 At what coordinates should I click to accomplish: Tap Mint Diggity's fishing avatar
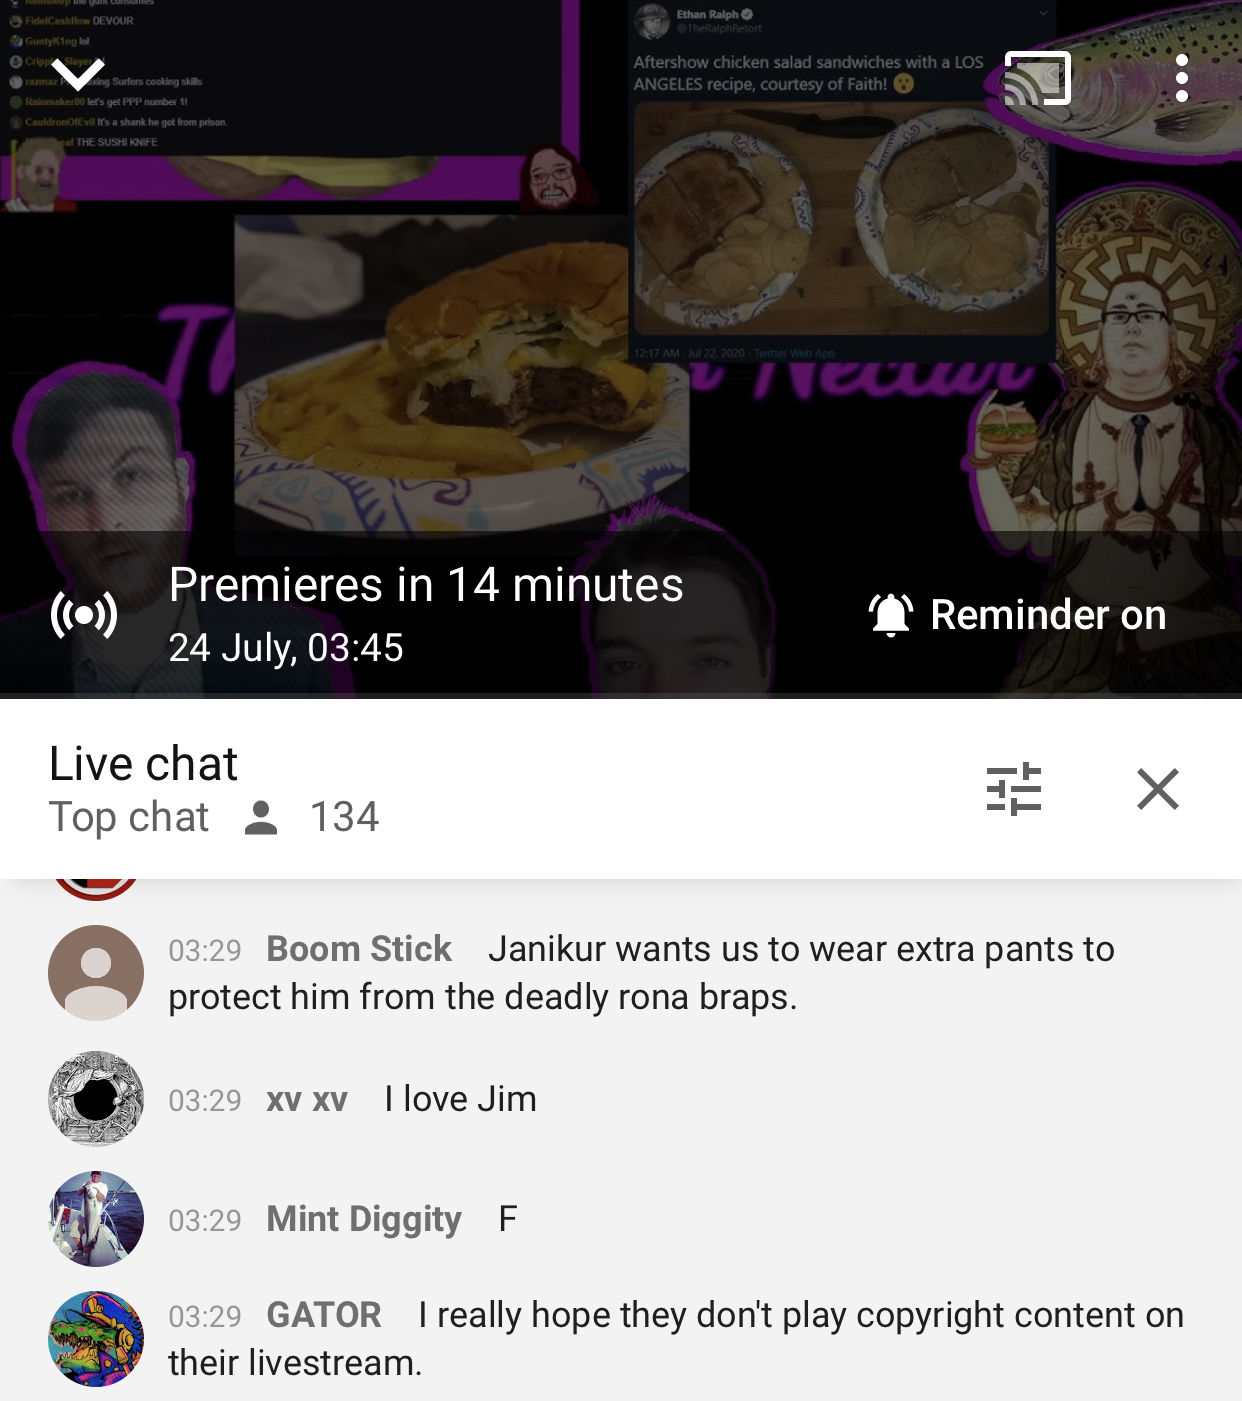pyautogui.click(x=96, y=1219)
